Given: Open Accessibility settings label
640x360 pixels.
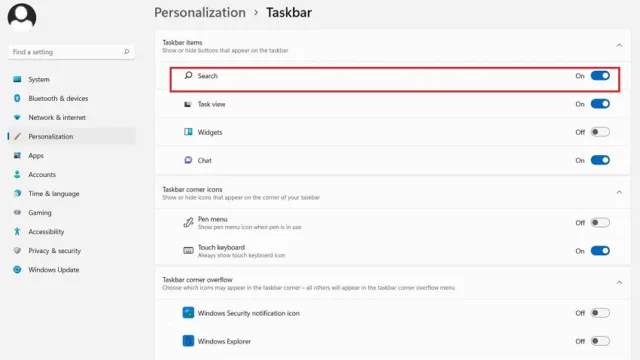Looking at the screenshot, I should coord(46,231).
